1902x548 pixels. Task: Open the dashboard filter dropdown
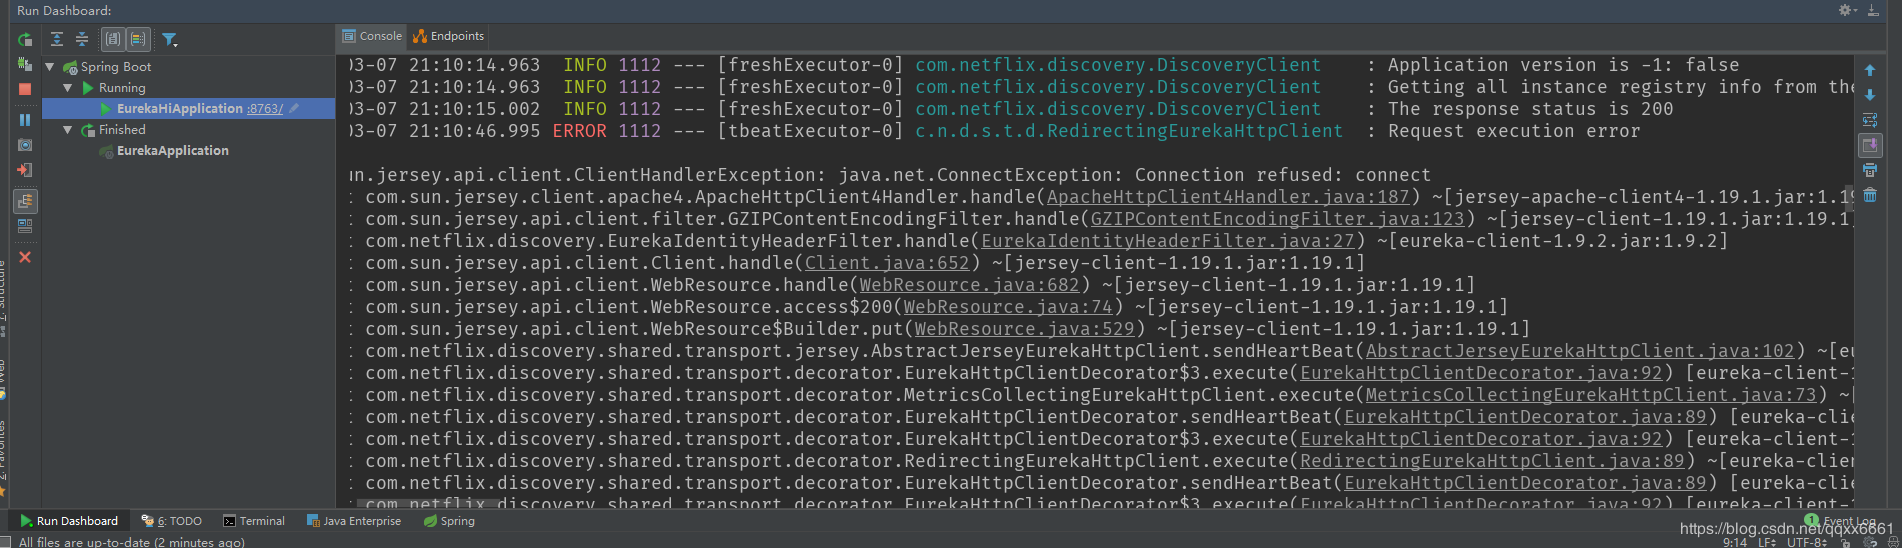[170, 40]
